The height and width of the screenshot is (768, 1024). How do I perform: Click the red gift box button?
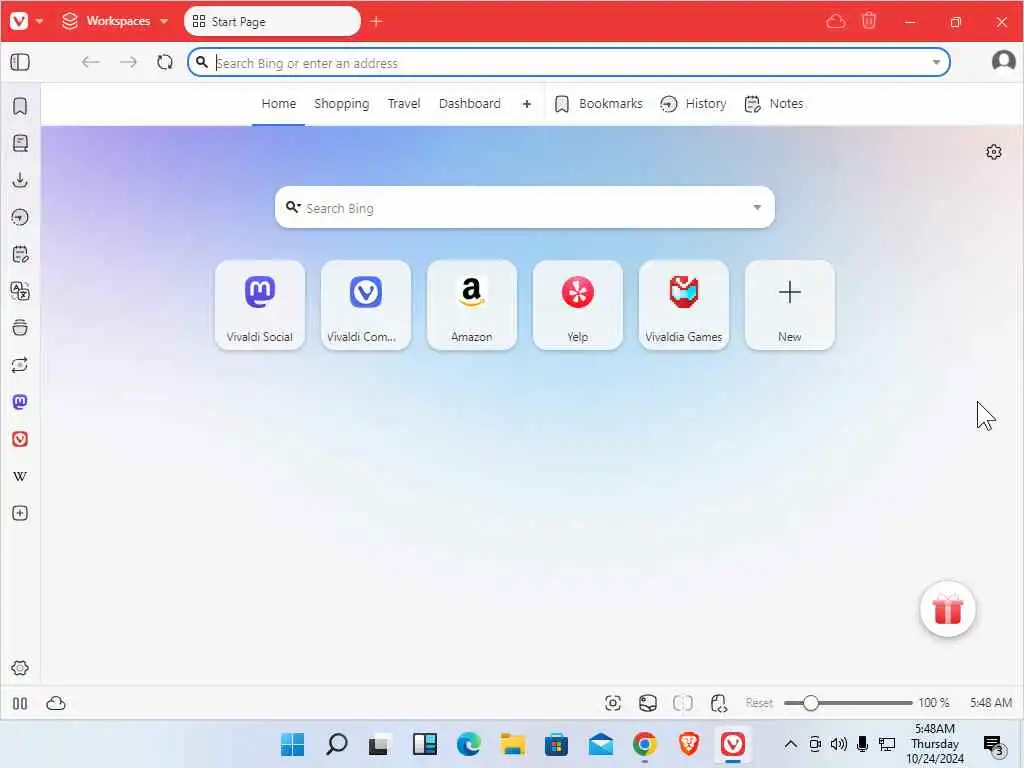(947, 609)
